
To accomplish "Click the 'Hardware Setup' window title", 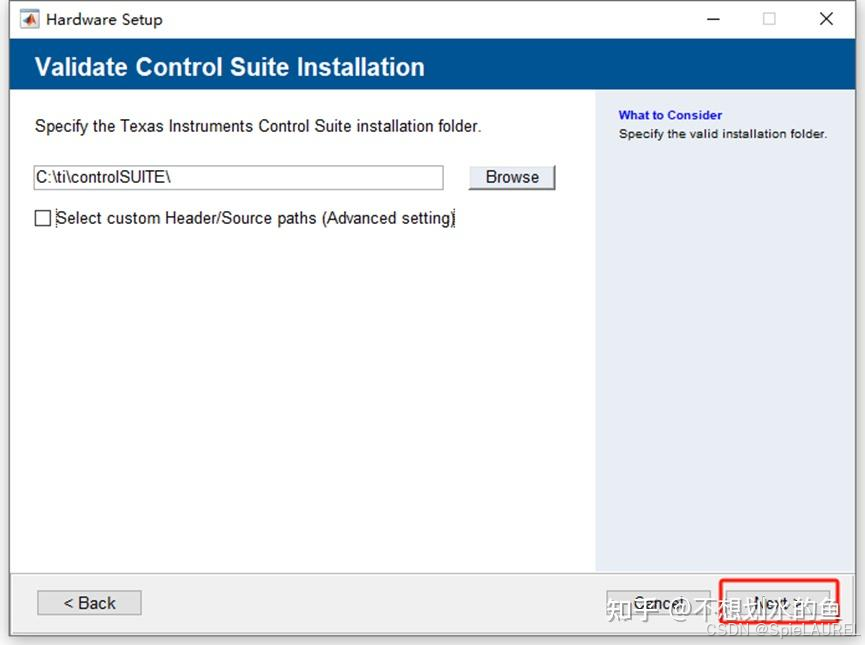I will pos(104,19).
